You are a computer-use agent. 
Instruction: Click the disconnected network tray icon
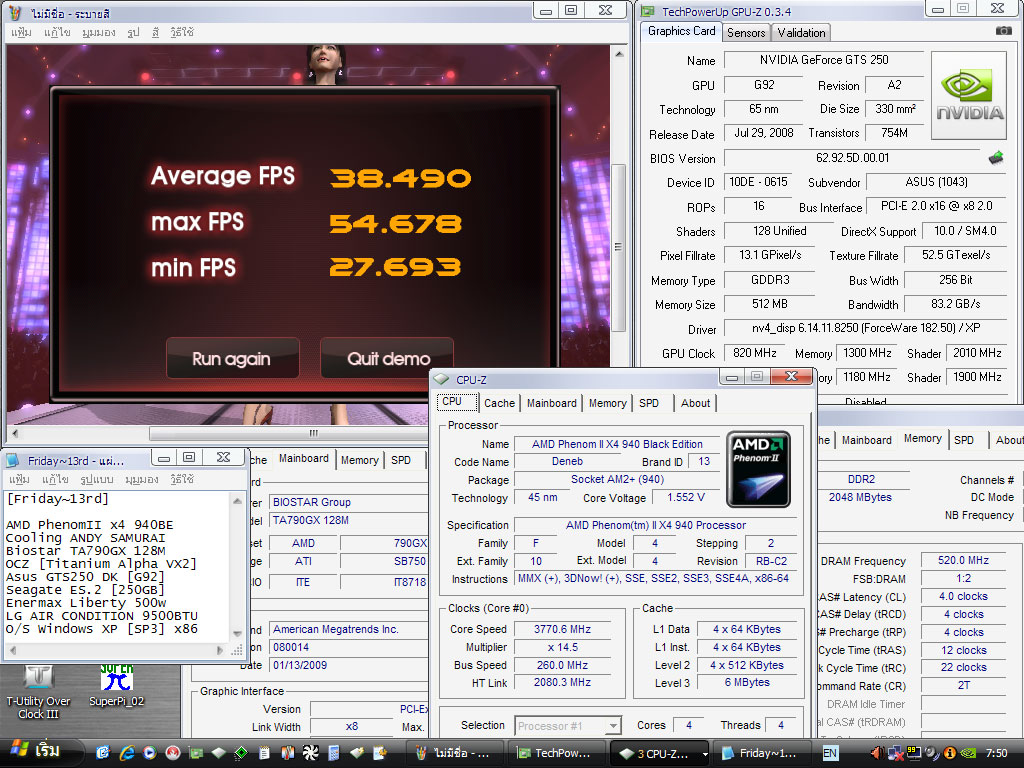pyautogui.click(x=896, y=753)
